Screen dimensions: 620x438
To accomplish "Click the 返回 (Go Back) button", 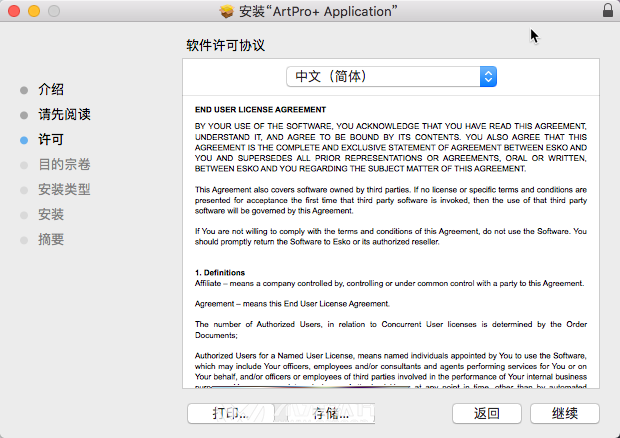I will (x=487, y=413).
